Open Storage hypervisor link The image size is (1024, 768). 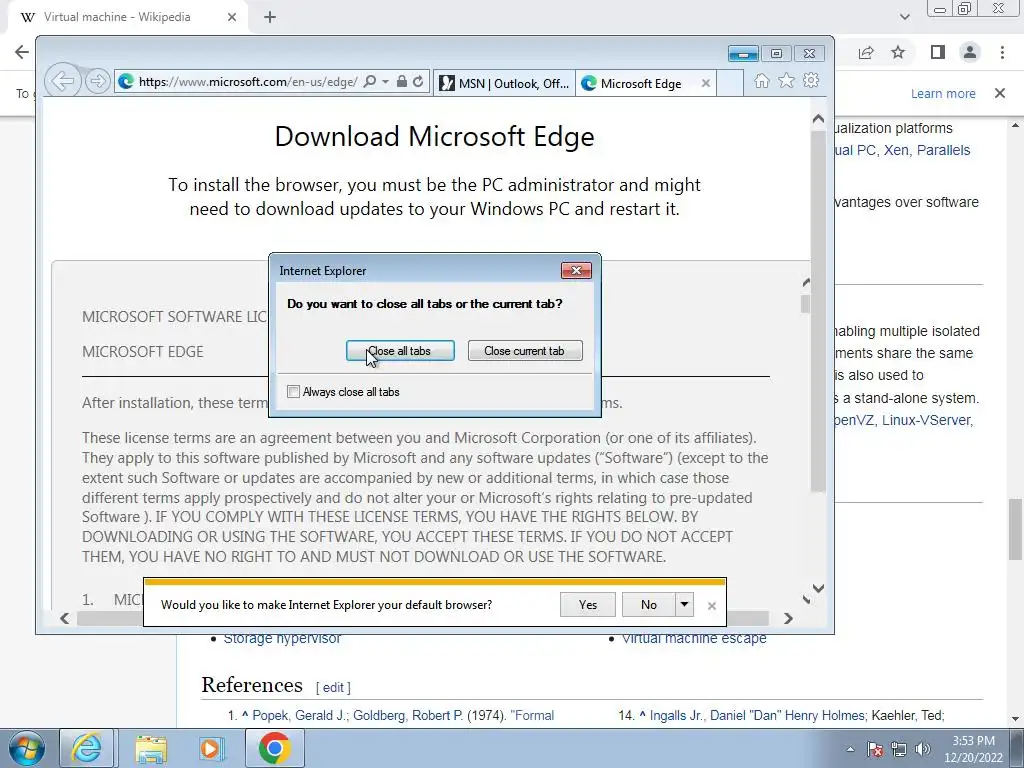point(282,638)
